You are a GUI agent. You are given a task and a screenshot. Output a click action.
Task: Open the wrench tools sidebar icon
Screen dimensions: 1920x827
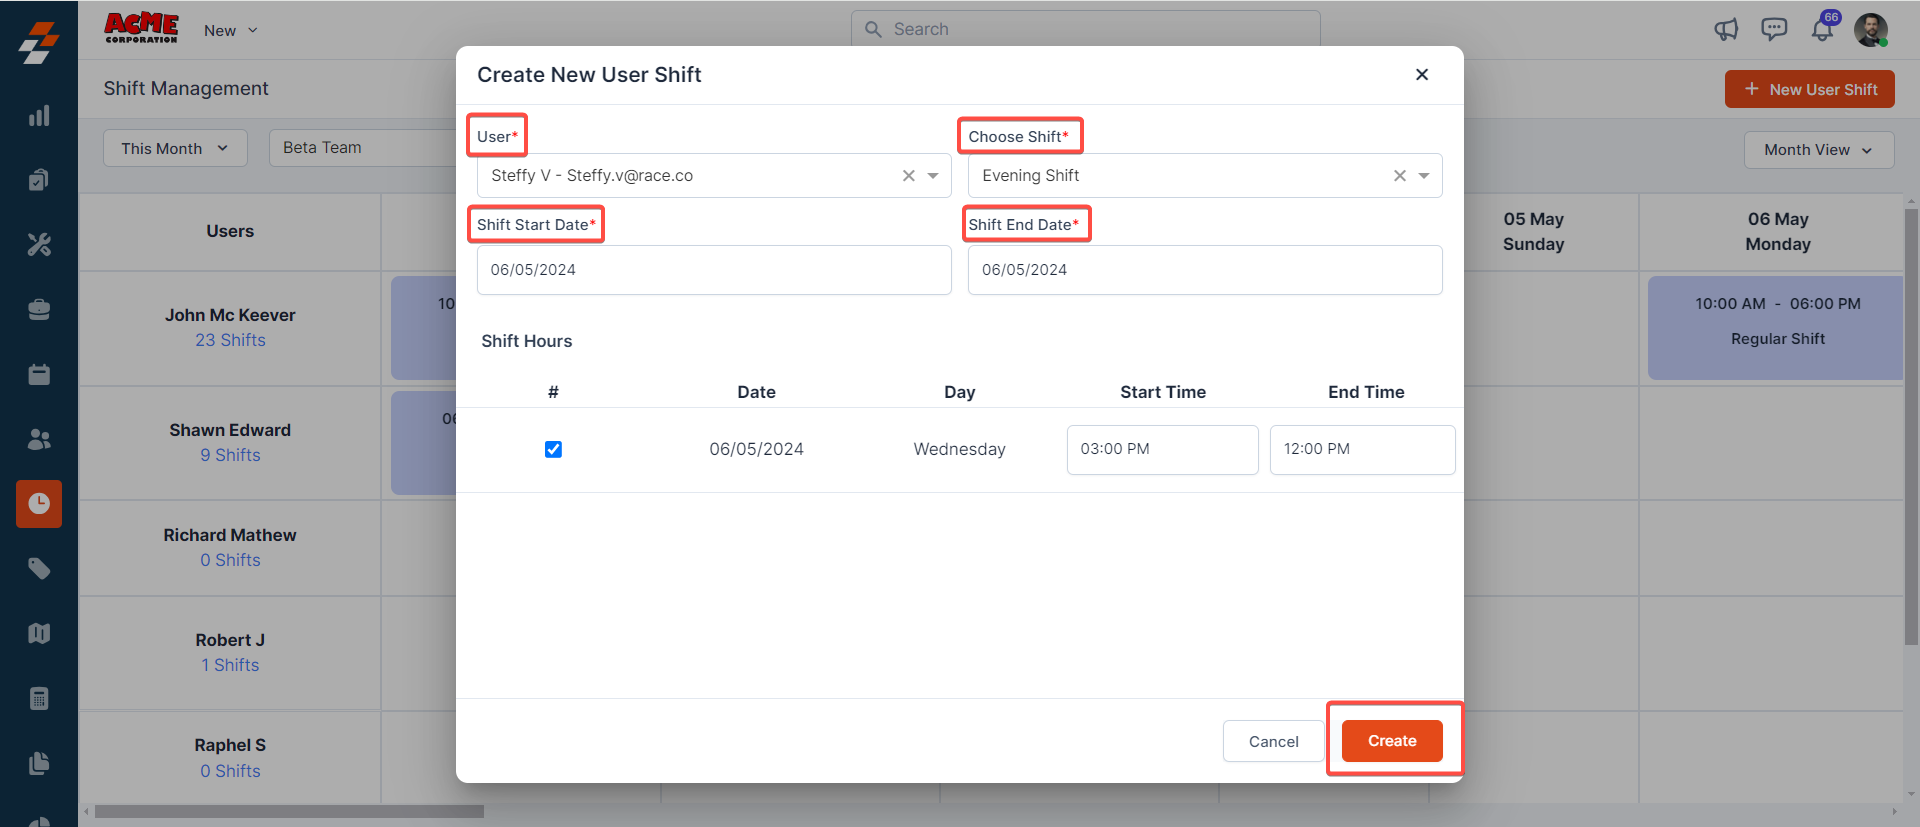39,245
